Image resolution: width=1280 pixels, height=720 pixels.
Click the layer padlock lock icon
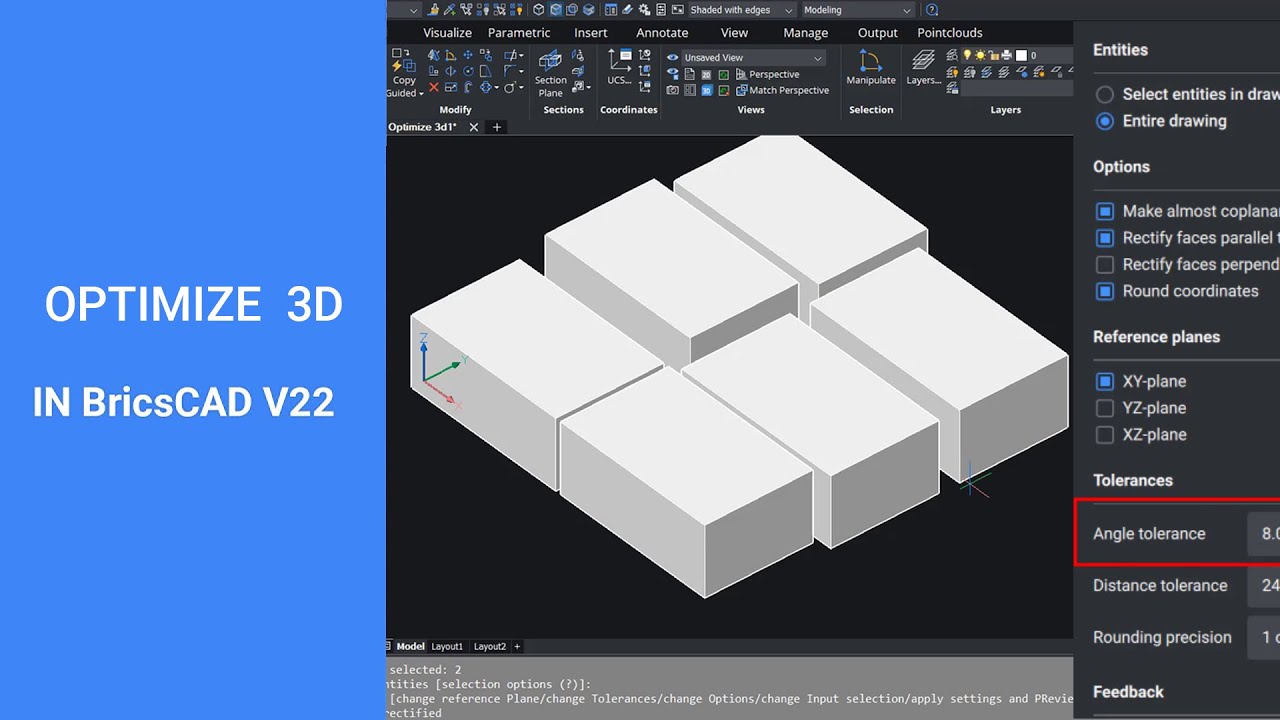993,56
